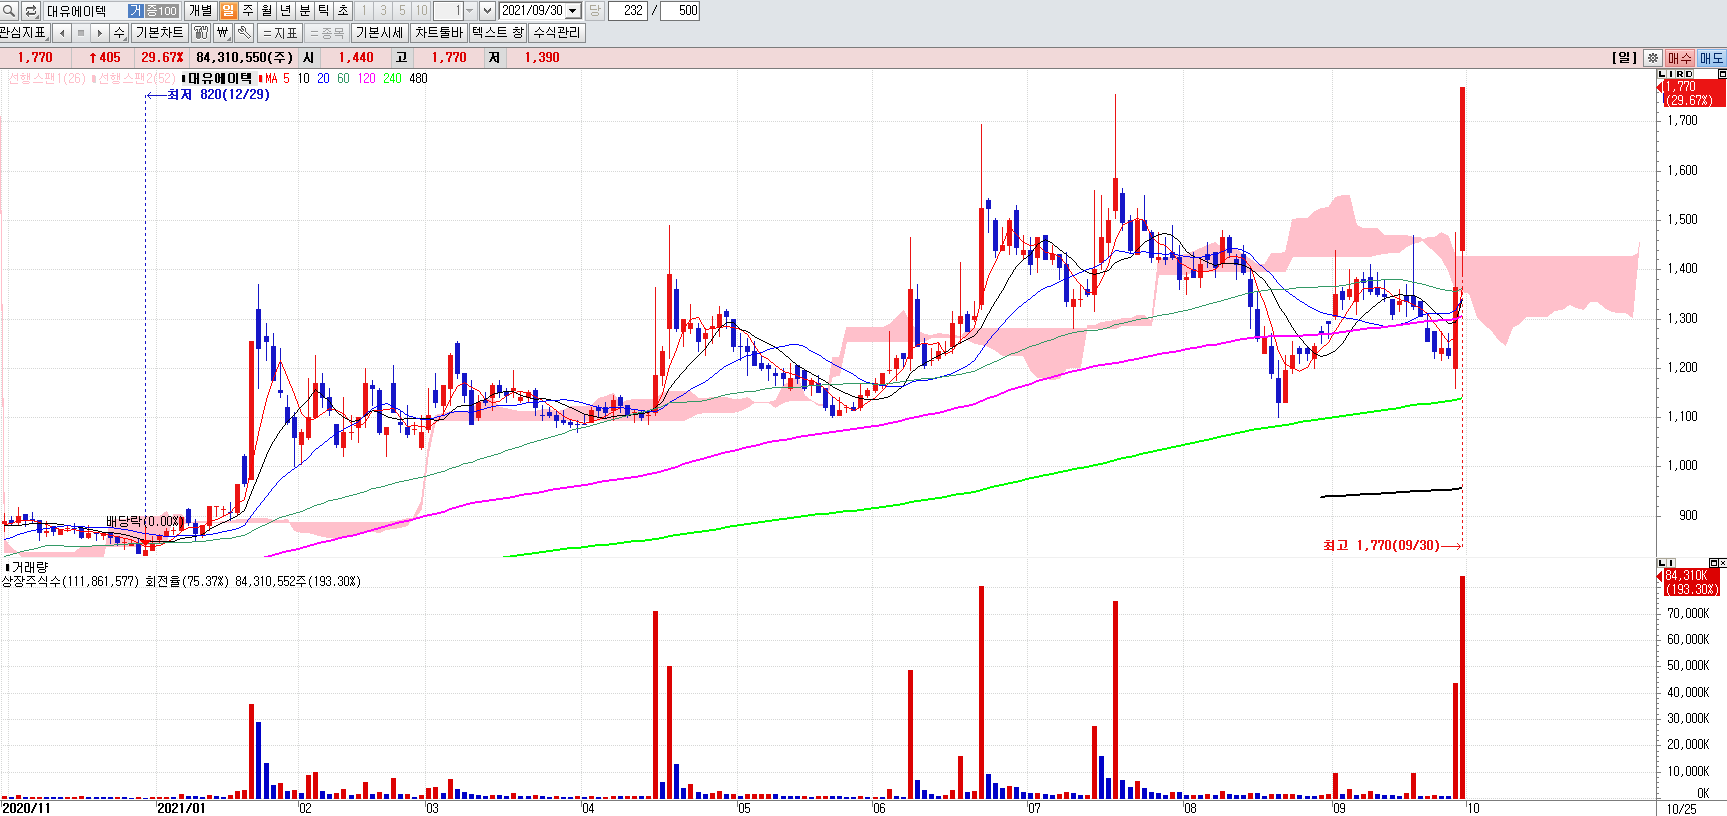Select the 5 interval preset button

[x=402, y=10]
